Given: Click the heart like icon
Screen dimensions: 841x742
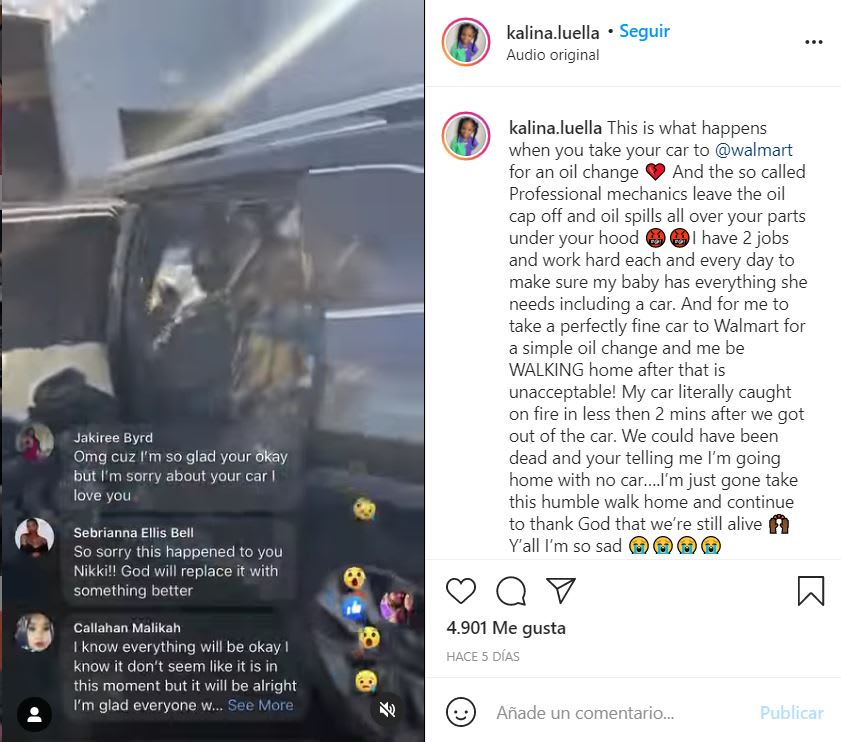Looking at the screenshot, I should click(461, 591).
